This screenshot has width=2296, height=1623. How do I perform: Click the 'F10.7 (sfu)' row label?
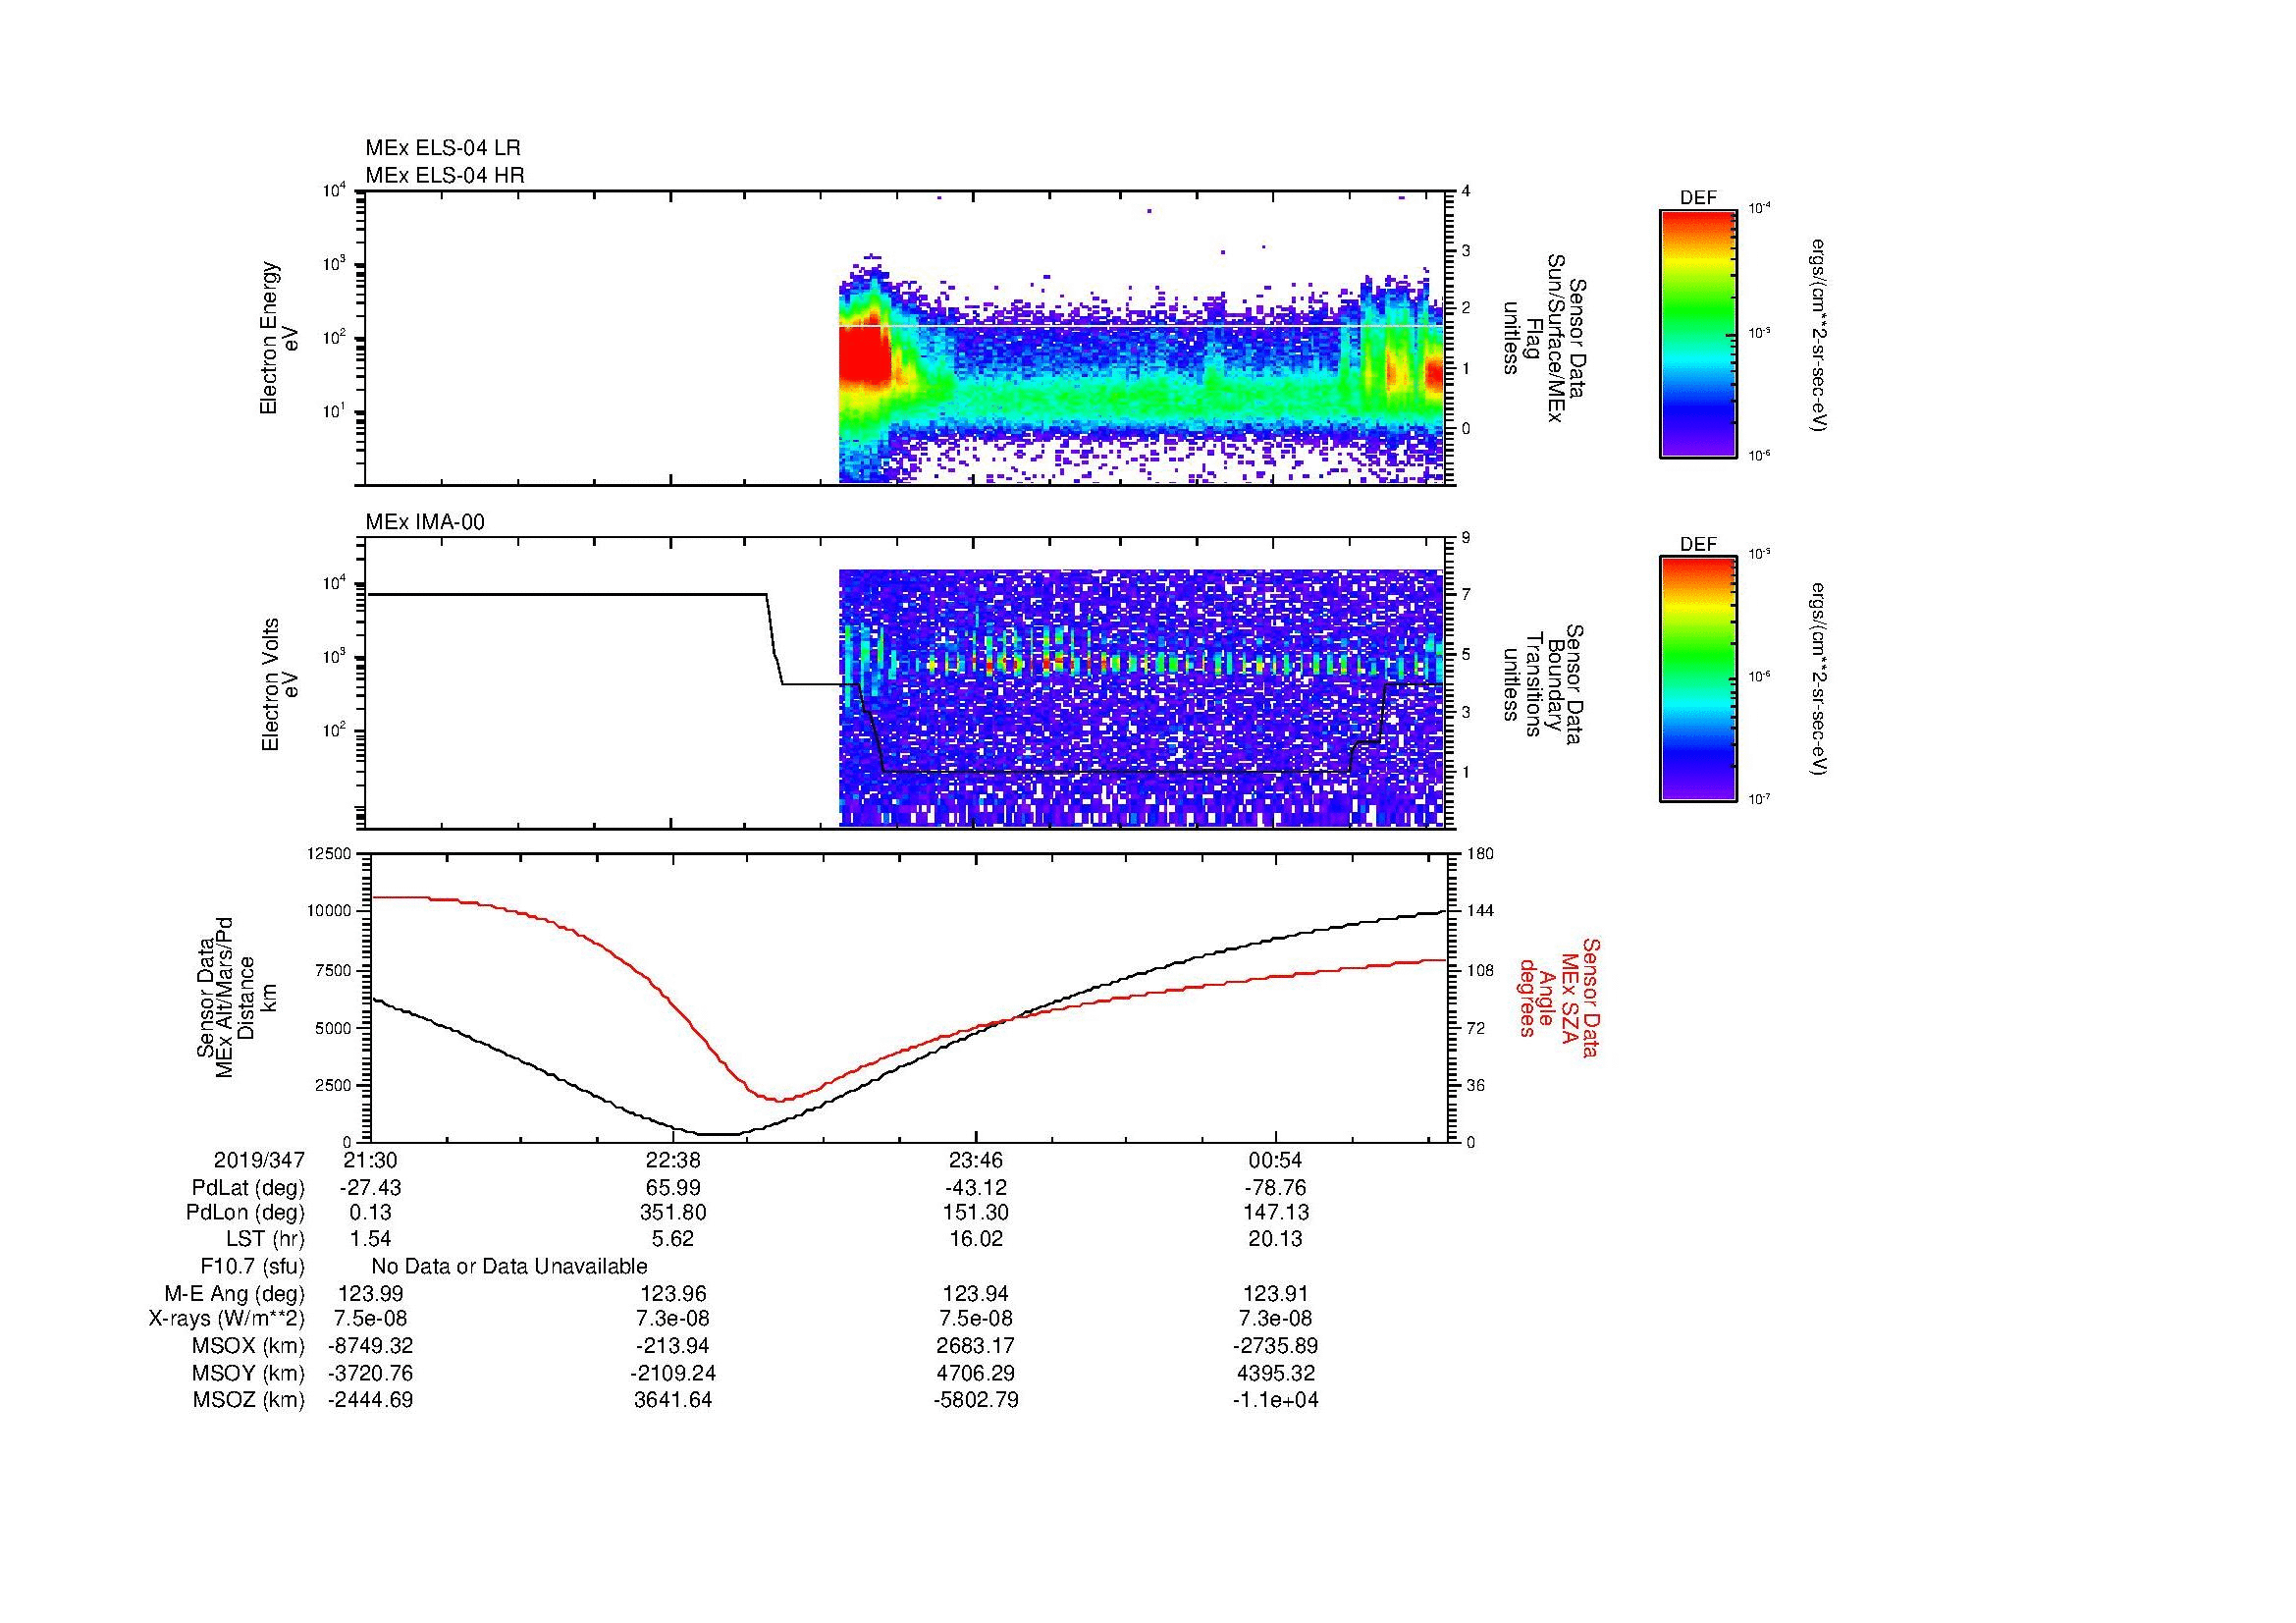tap(252, 1267)
